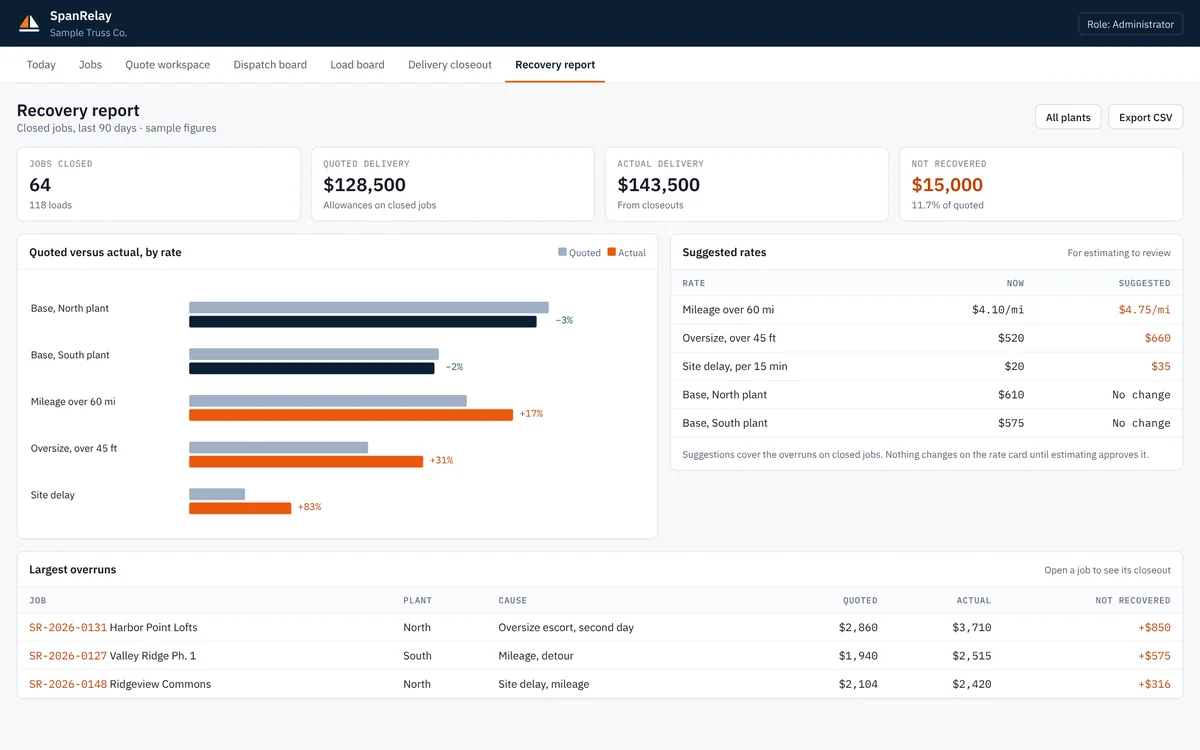Click the $575 Base, South plant rate
The width and height of the screenshot is (1200, 750).
point(1011,423)
